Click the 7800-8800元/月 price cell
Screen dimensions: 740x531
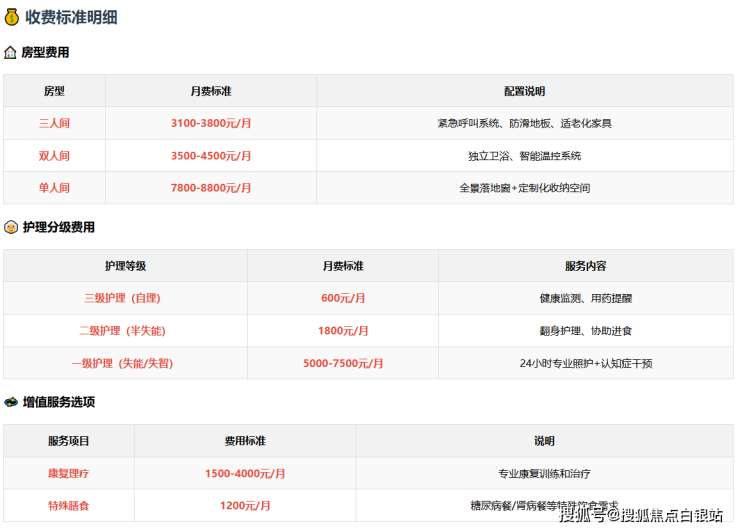tap(211, 188)
